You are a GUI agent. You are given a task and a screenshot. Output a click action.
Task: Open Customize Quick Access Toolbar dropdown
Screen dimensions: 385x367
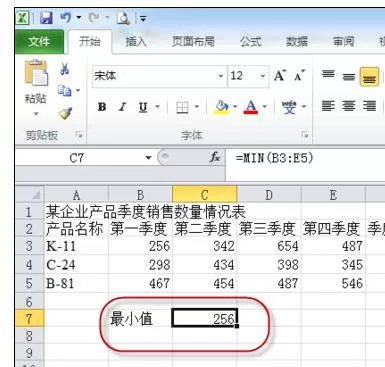[x=143, y=18]
